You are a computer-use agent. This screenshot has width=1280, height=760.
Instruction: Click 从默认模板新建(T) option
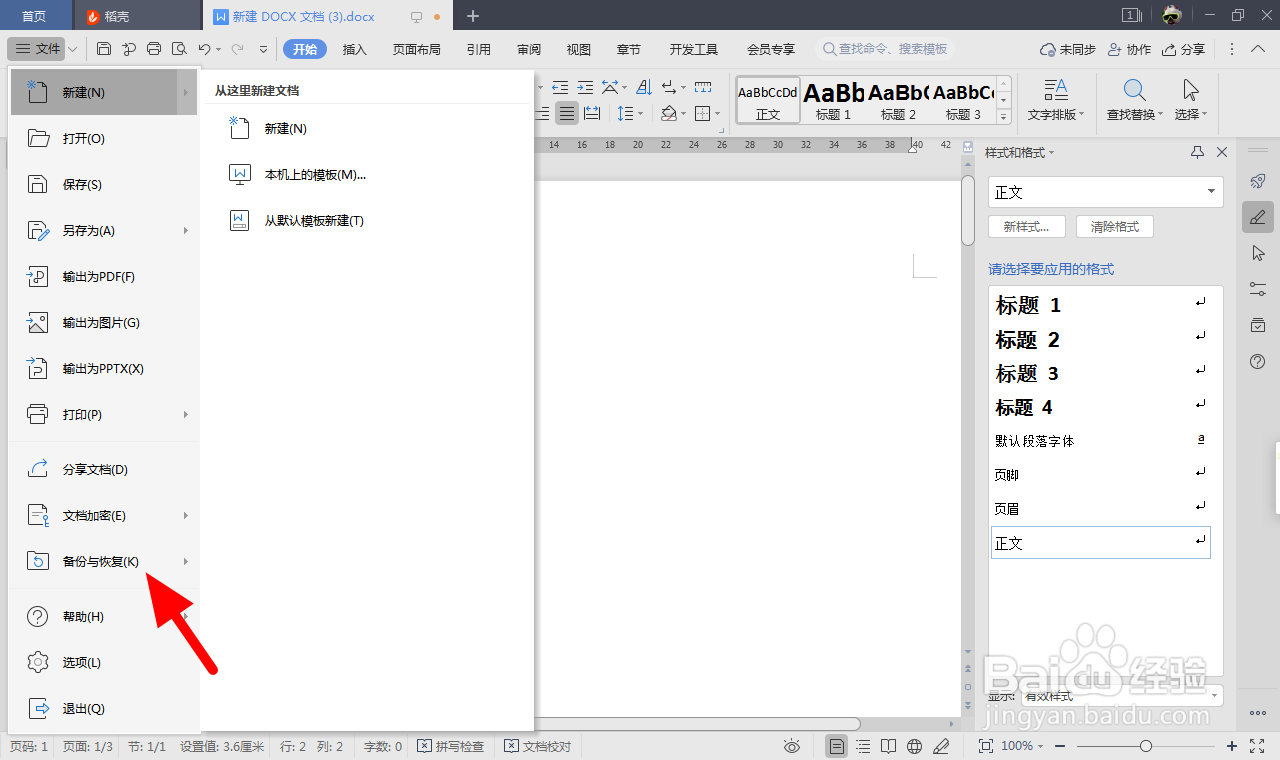tap(314, 221)
